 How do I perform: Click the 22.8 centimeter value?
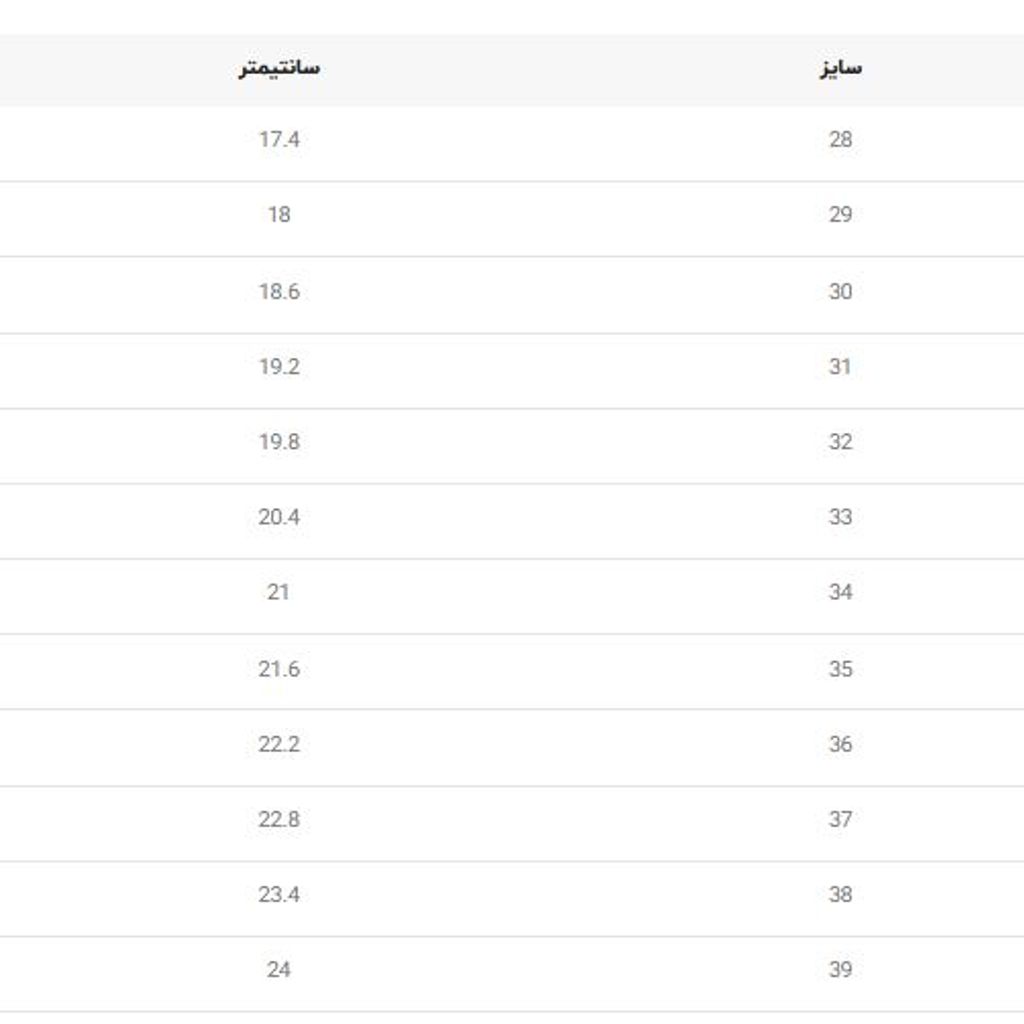coord(279,819)
